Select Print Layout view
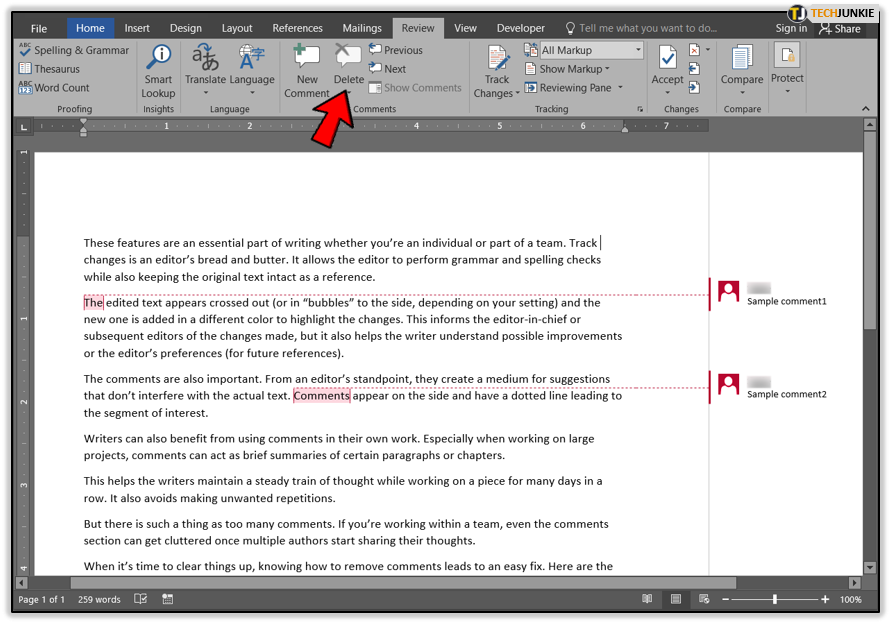This screenshot has height=624, width=891. coord(676,599)
